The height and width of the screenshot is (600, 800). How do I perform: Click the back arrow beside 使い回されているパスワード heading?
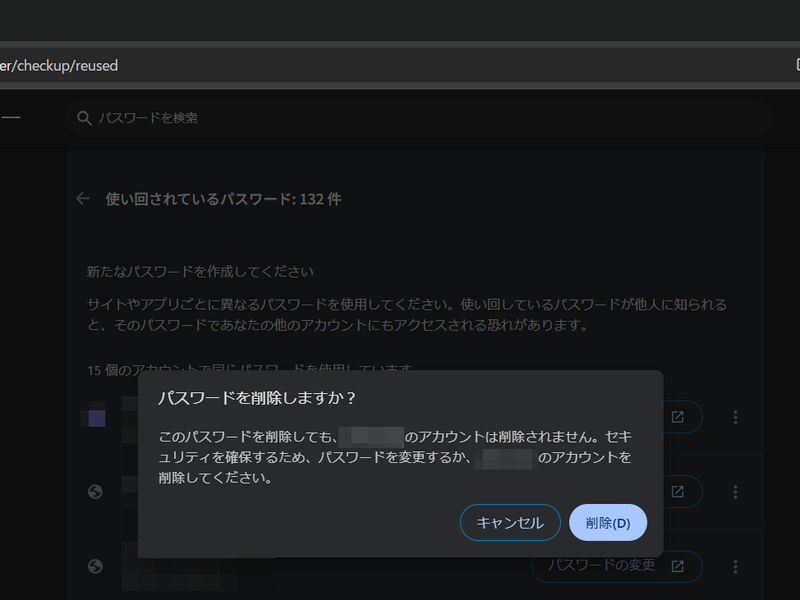82,198
